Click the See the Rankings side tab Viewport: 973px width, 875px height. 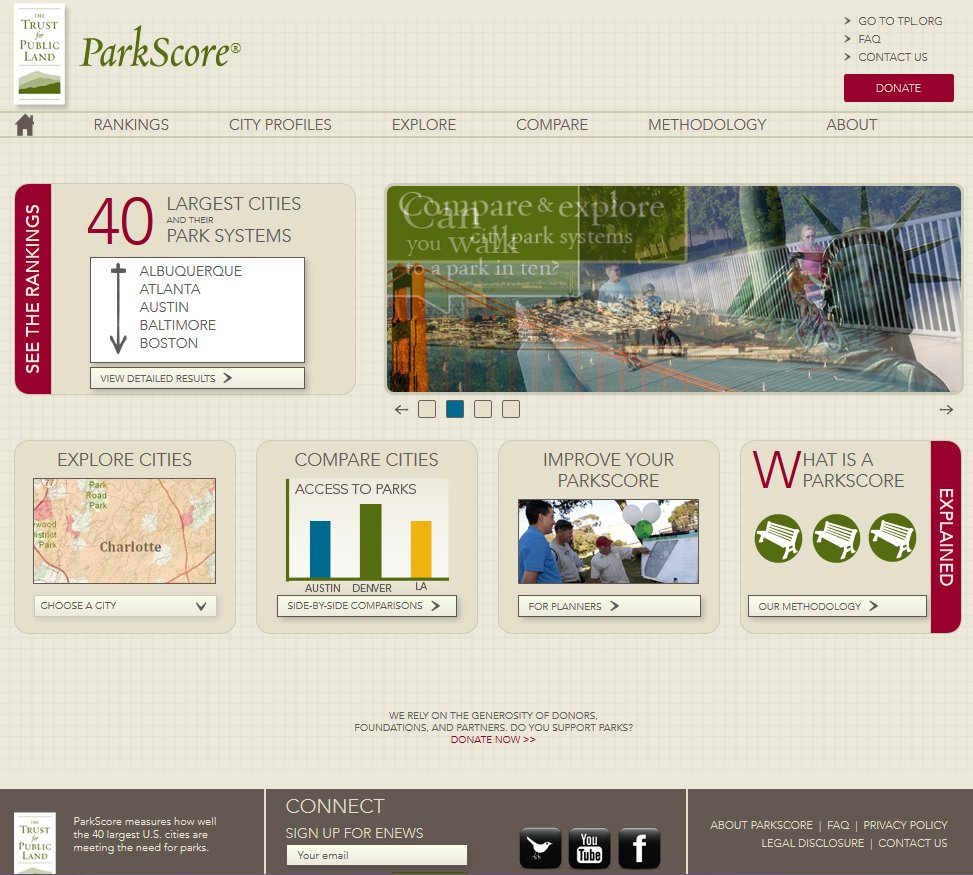tap(33, 289)
